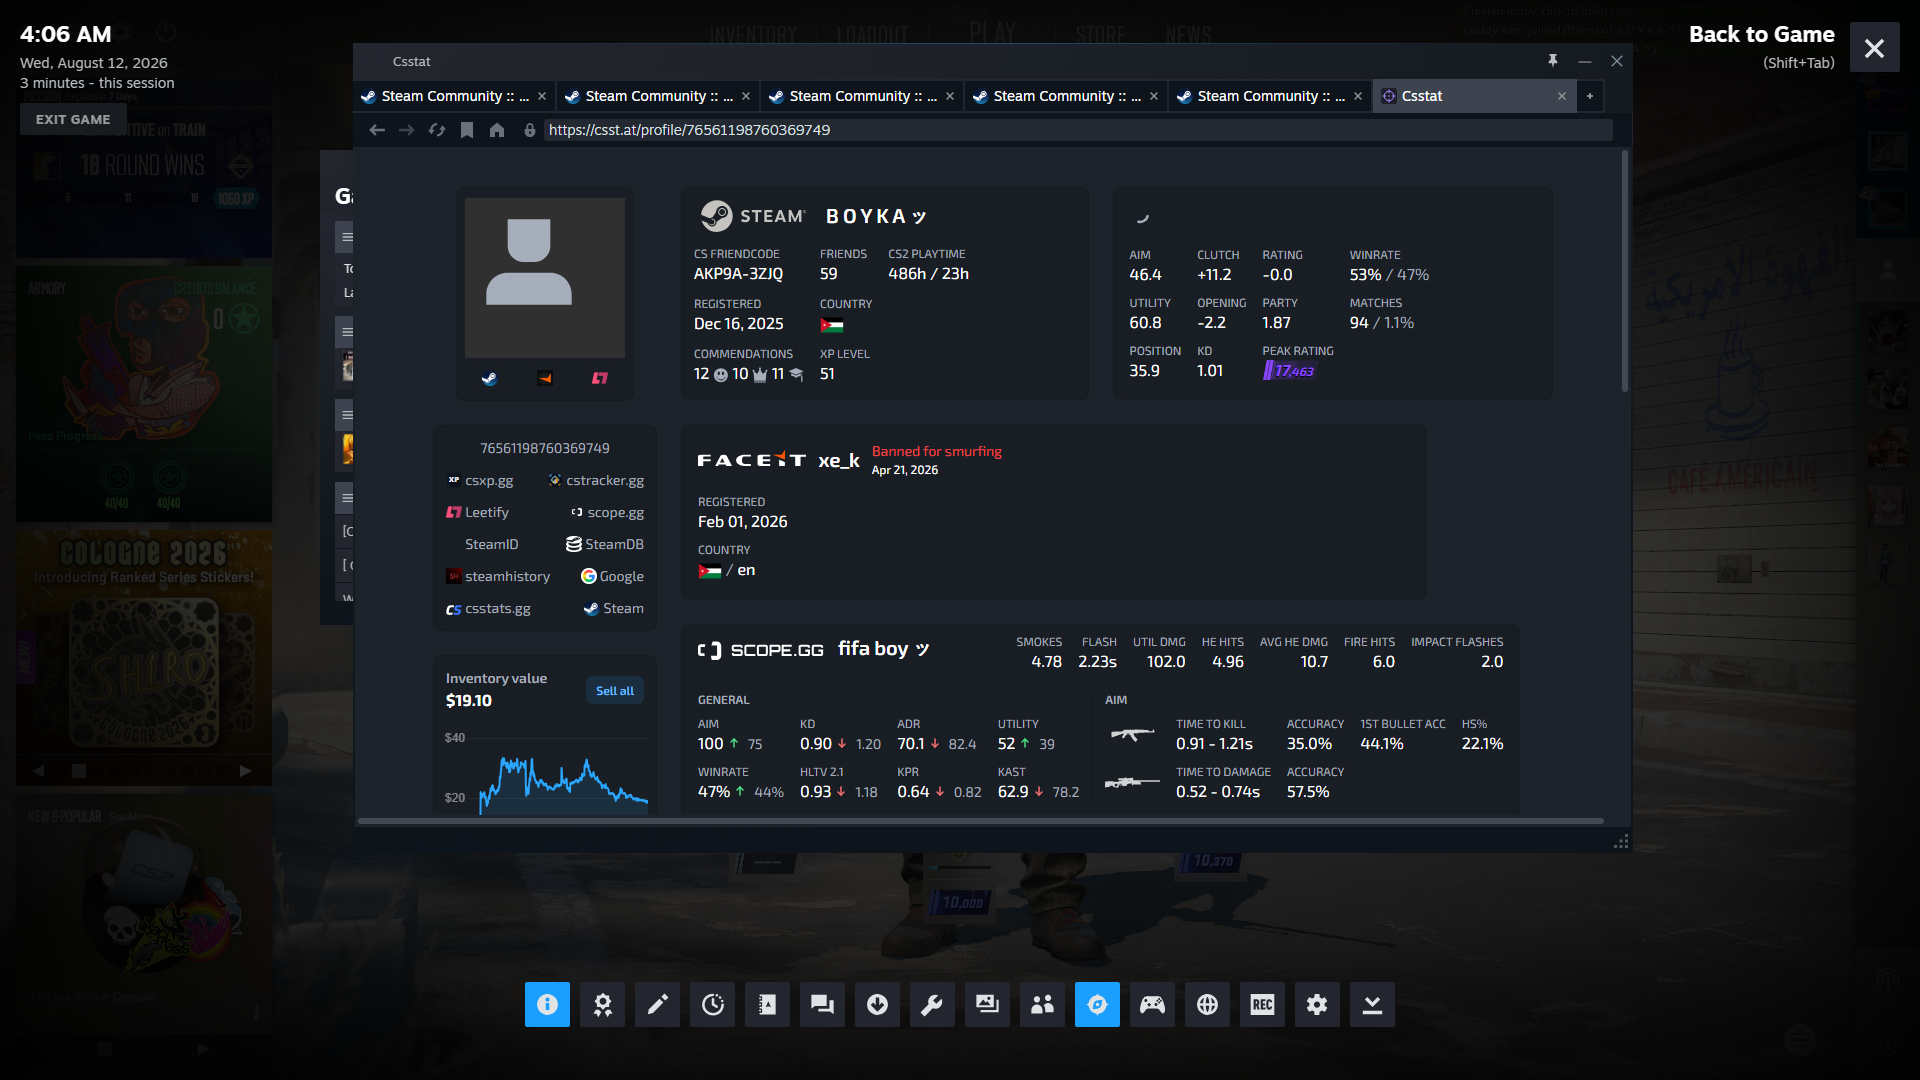Reload the Csstat page
Screen dimensions: 1920x1080
coord(437,130)
